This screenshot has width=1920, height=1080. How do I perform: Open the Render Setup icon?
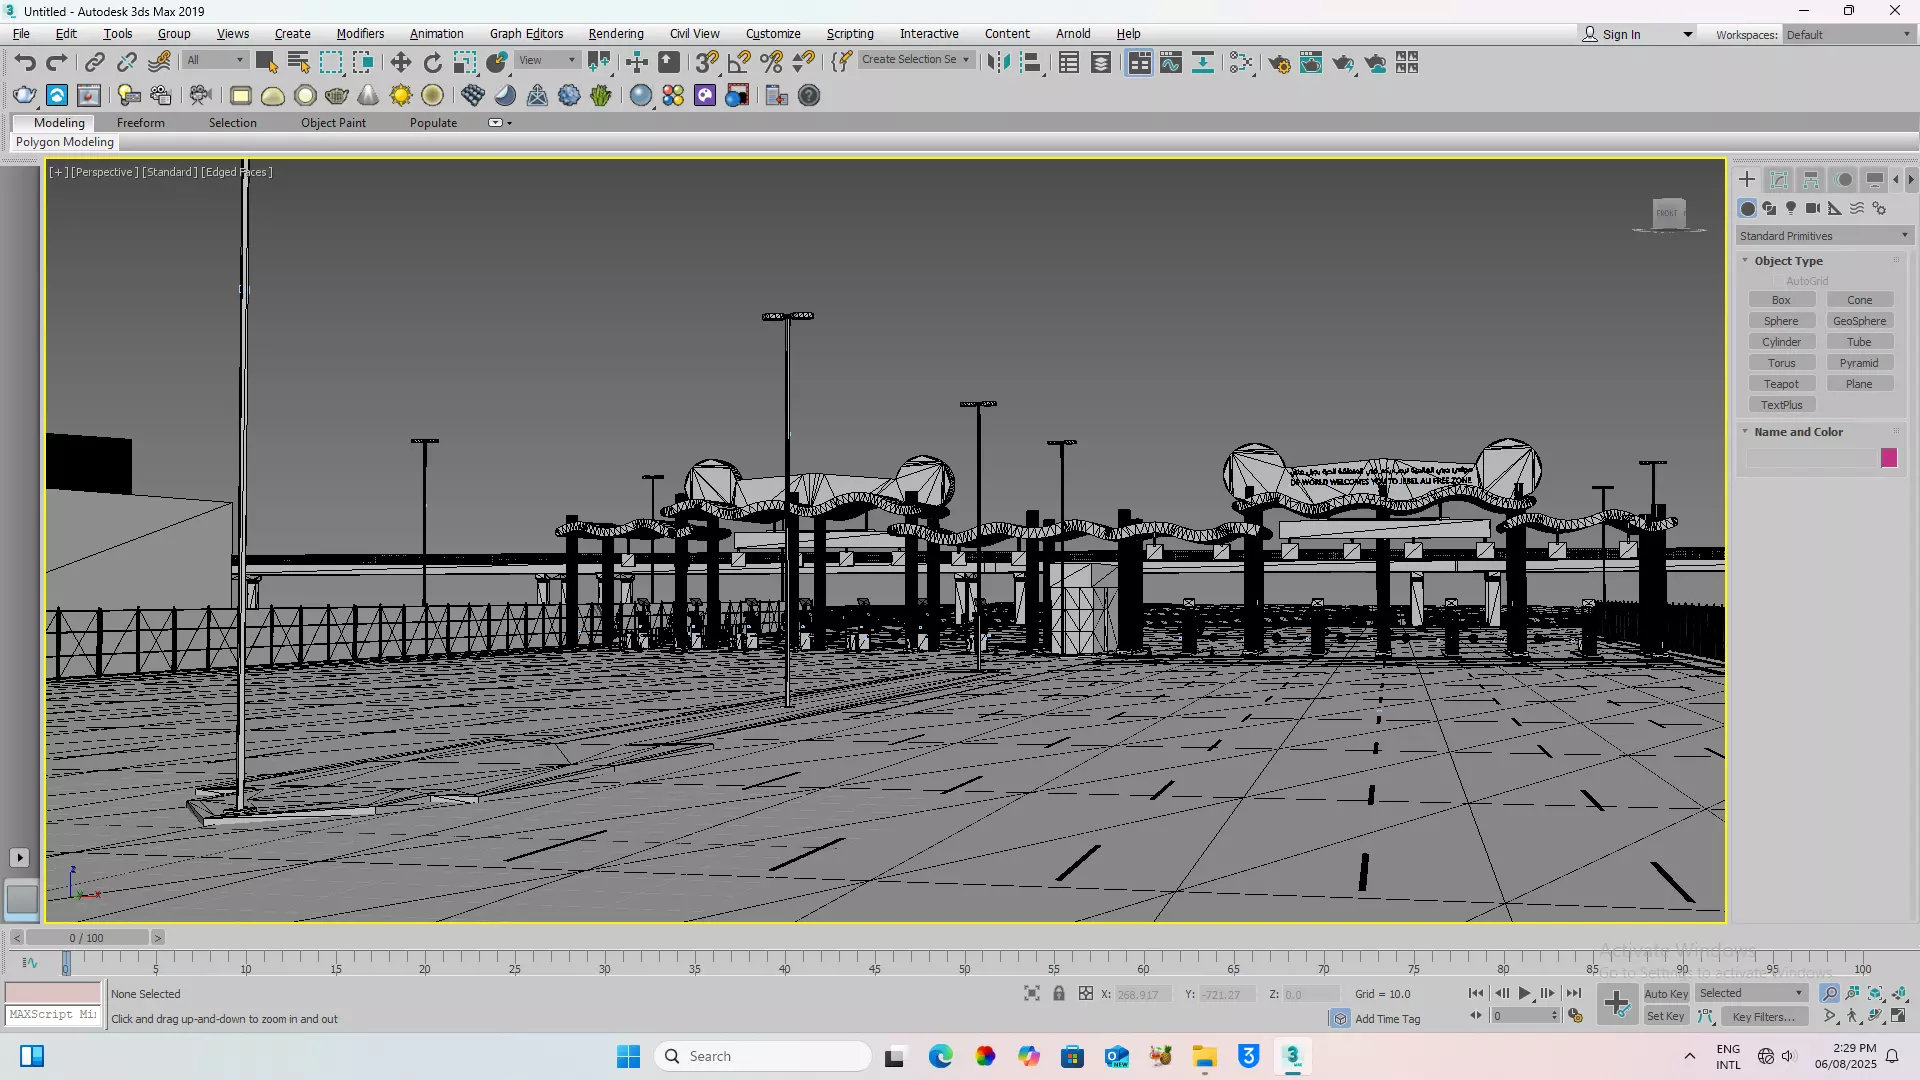point(1279,63)
